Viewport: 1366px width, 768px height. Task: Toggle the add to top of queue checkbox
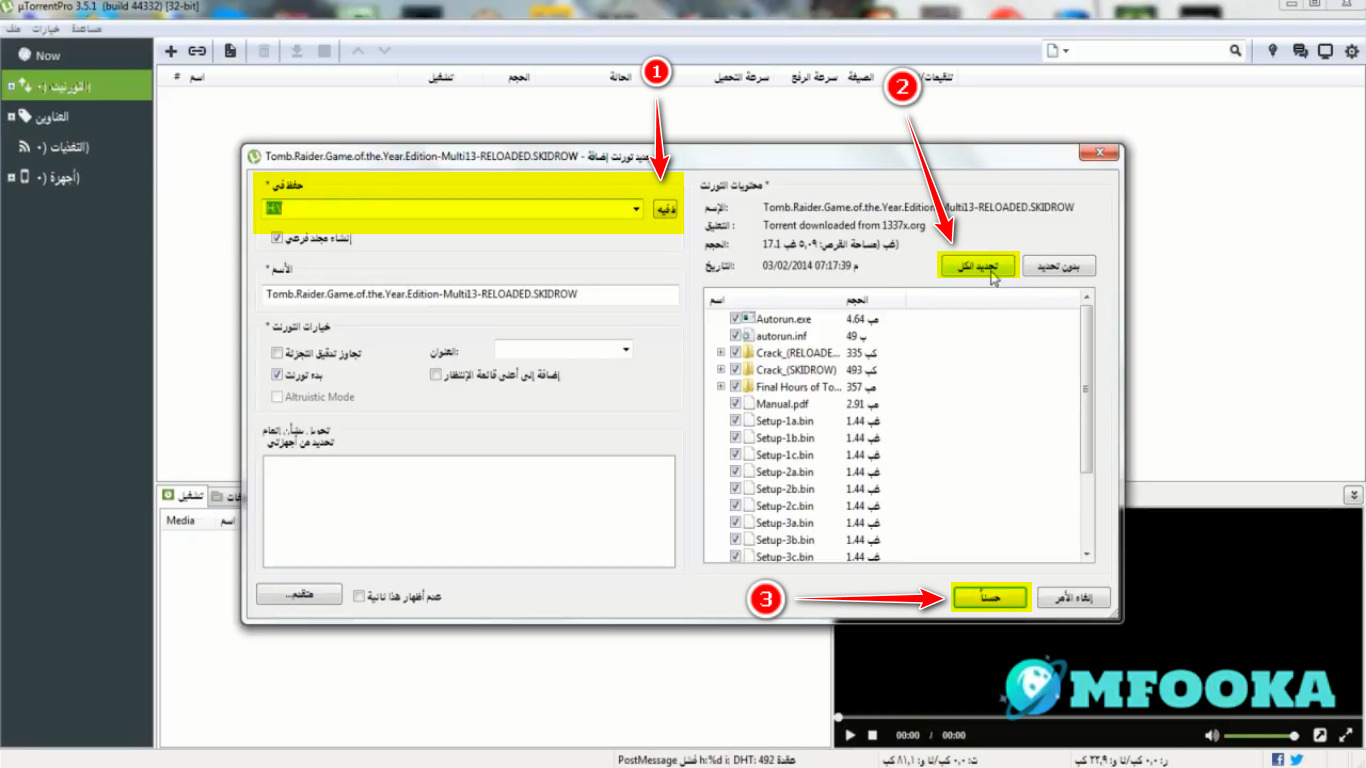point(436,375)
